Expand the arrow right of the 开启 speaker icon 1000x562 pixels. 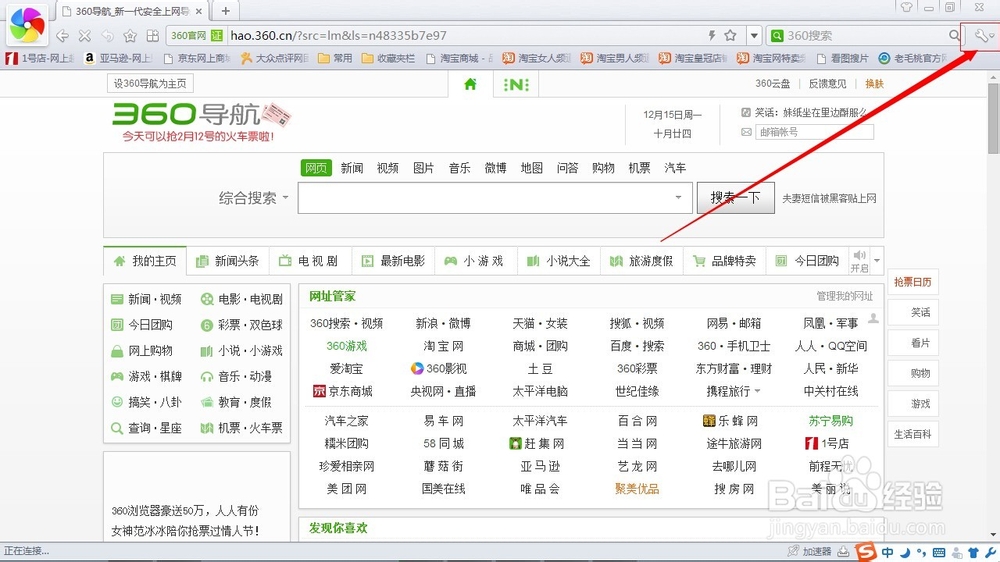(x=877, y=260)
